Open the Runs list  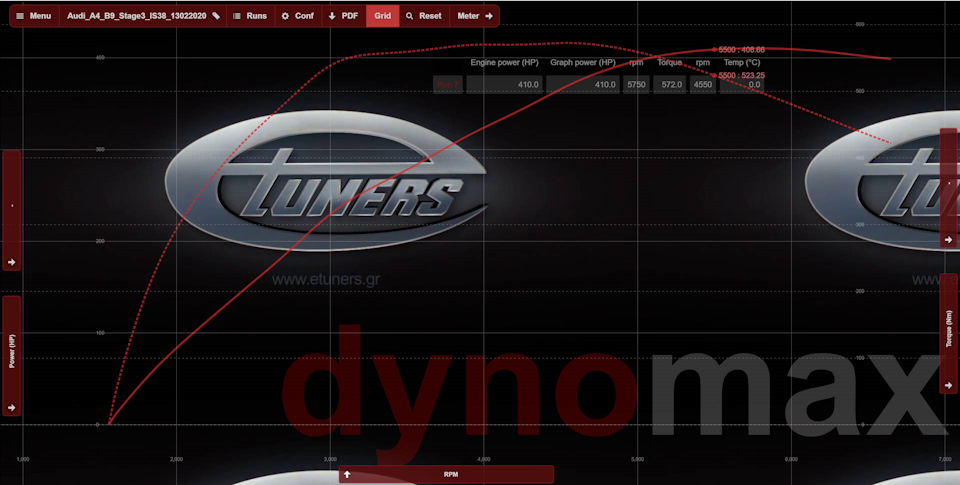point(250,16)
